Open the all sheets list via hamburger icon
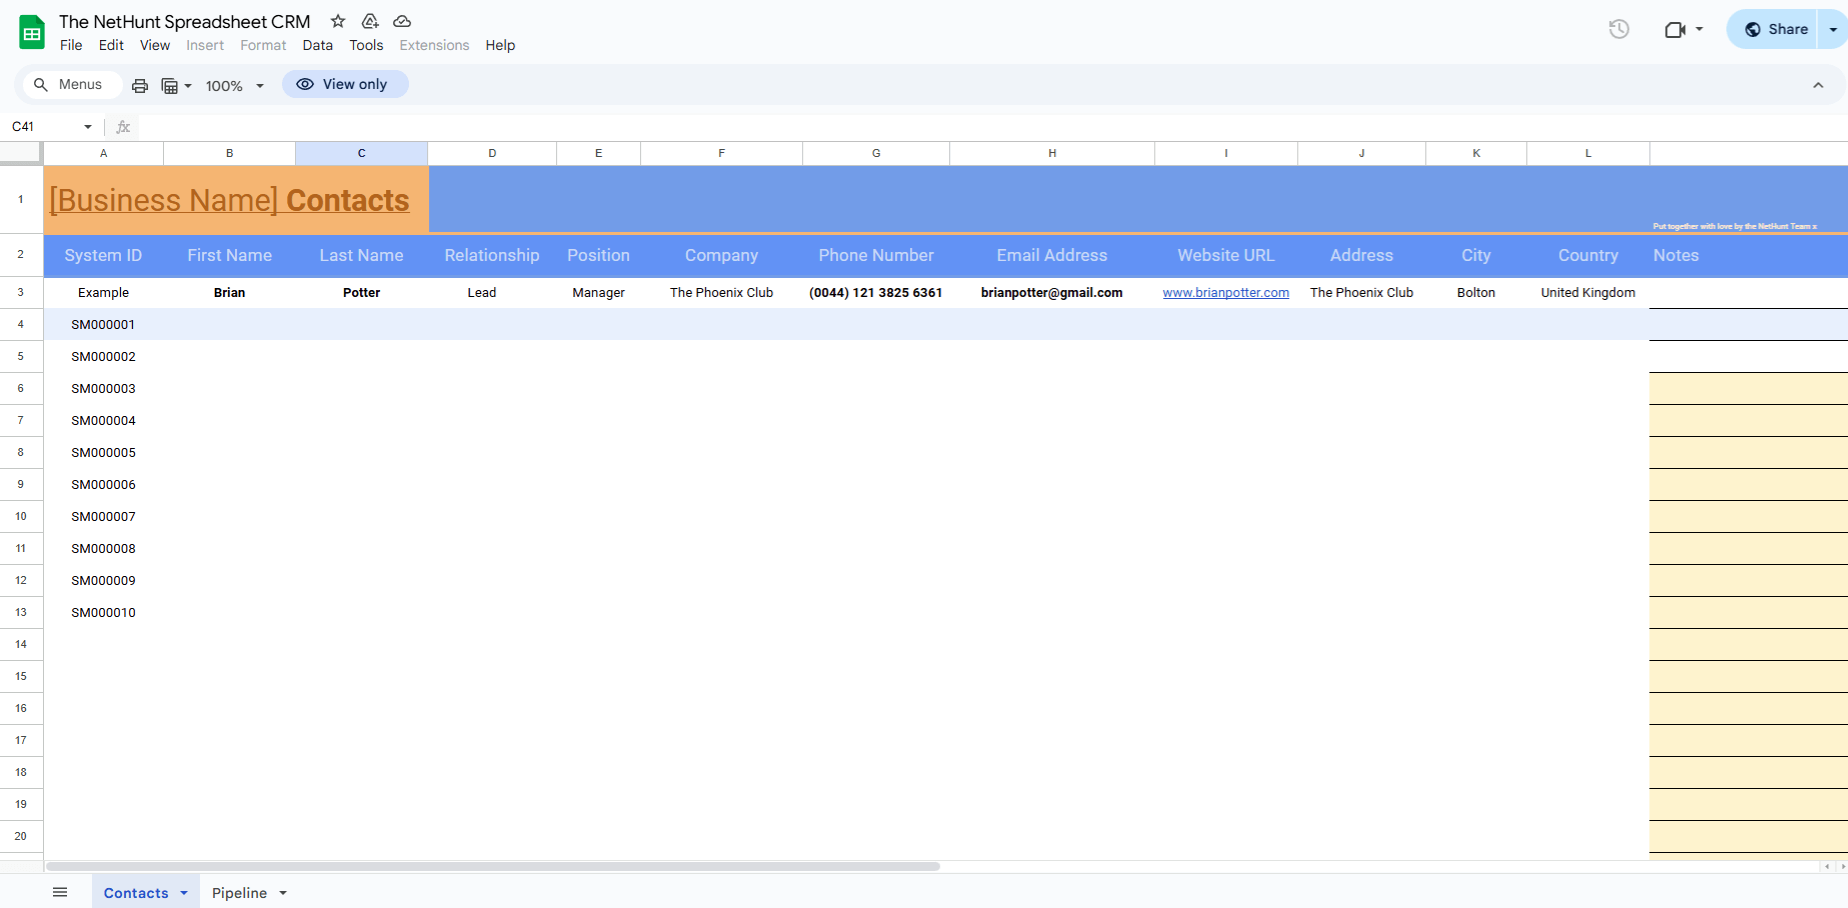The image size is (1848, 908). pyautogui.click(x=60, y=891)
